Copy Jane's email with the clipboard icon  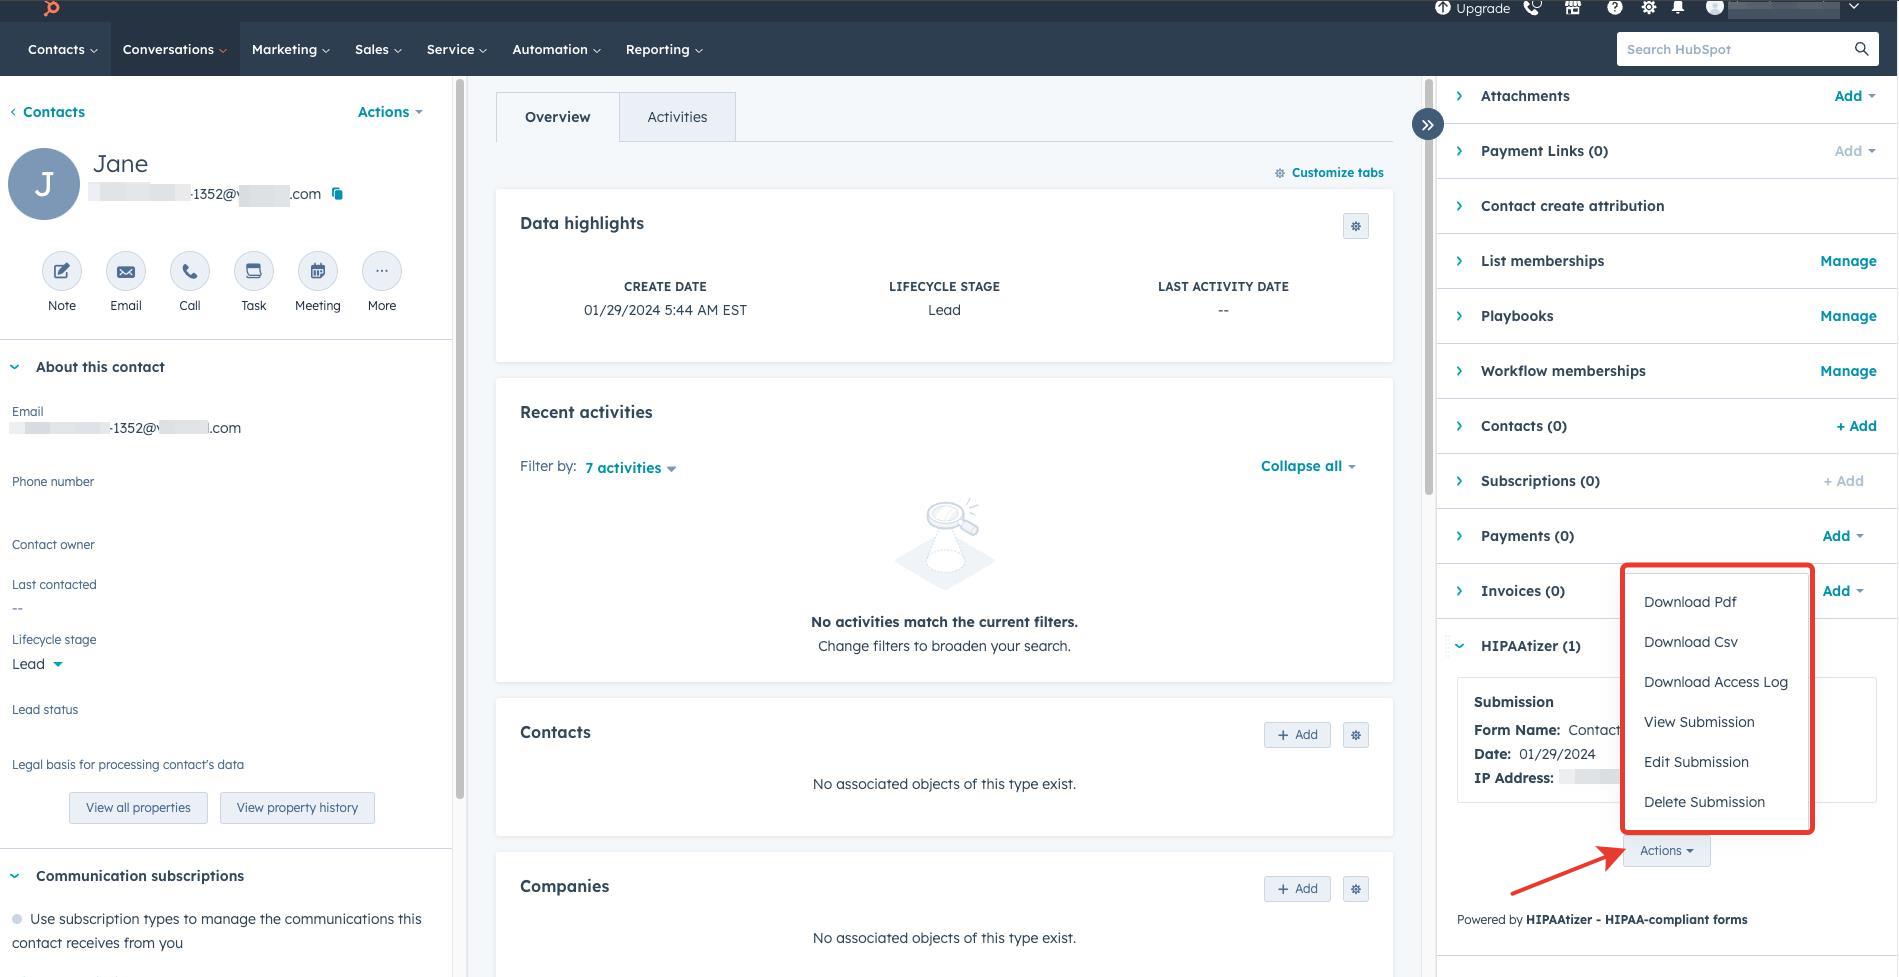click(337, 194)
